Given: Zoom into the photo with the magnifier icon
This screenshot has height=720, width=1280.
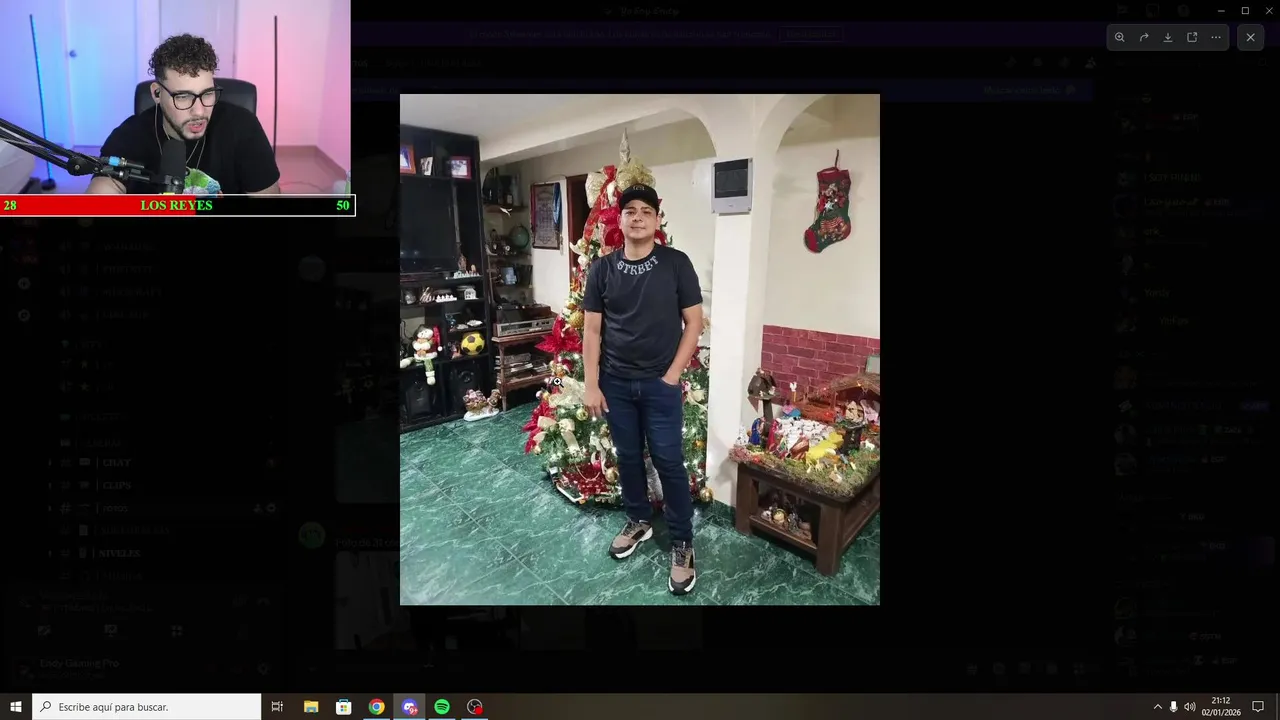Looking at the screenshot, I should click(x=1119, y=37).
